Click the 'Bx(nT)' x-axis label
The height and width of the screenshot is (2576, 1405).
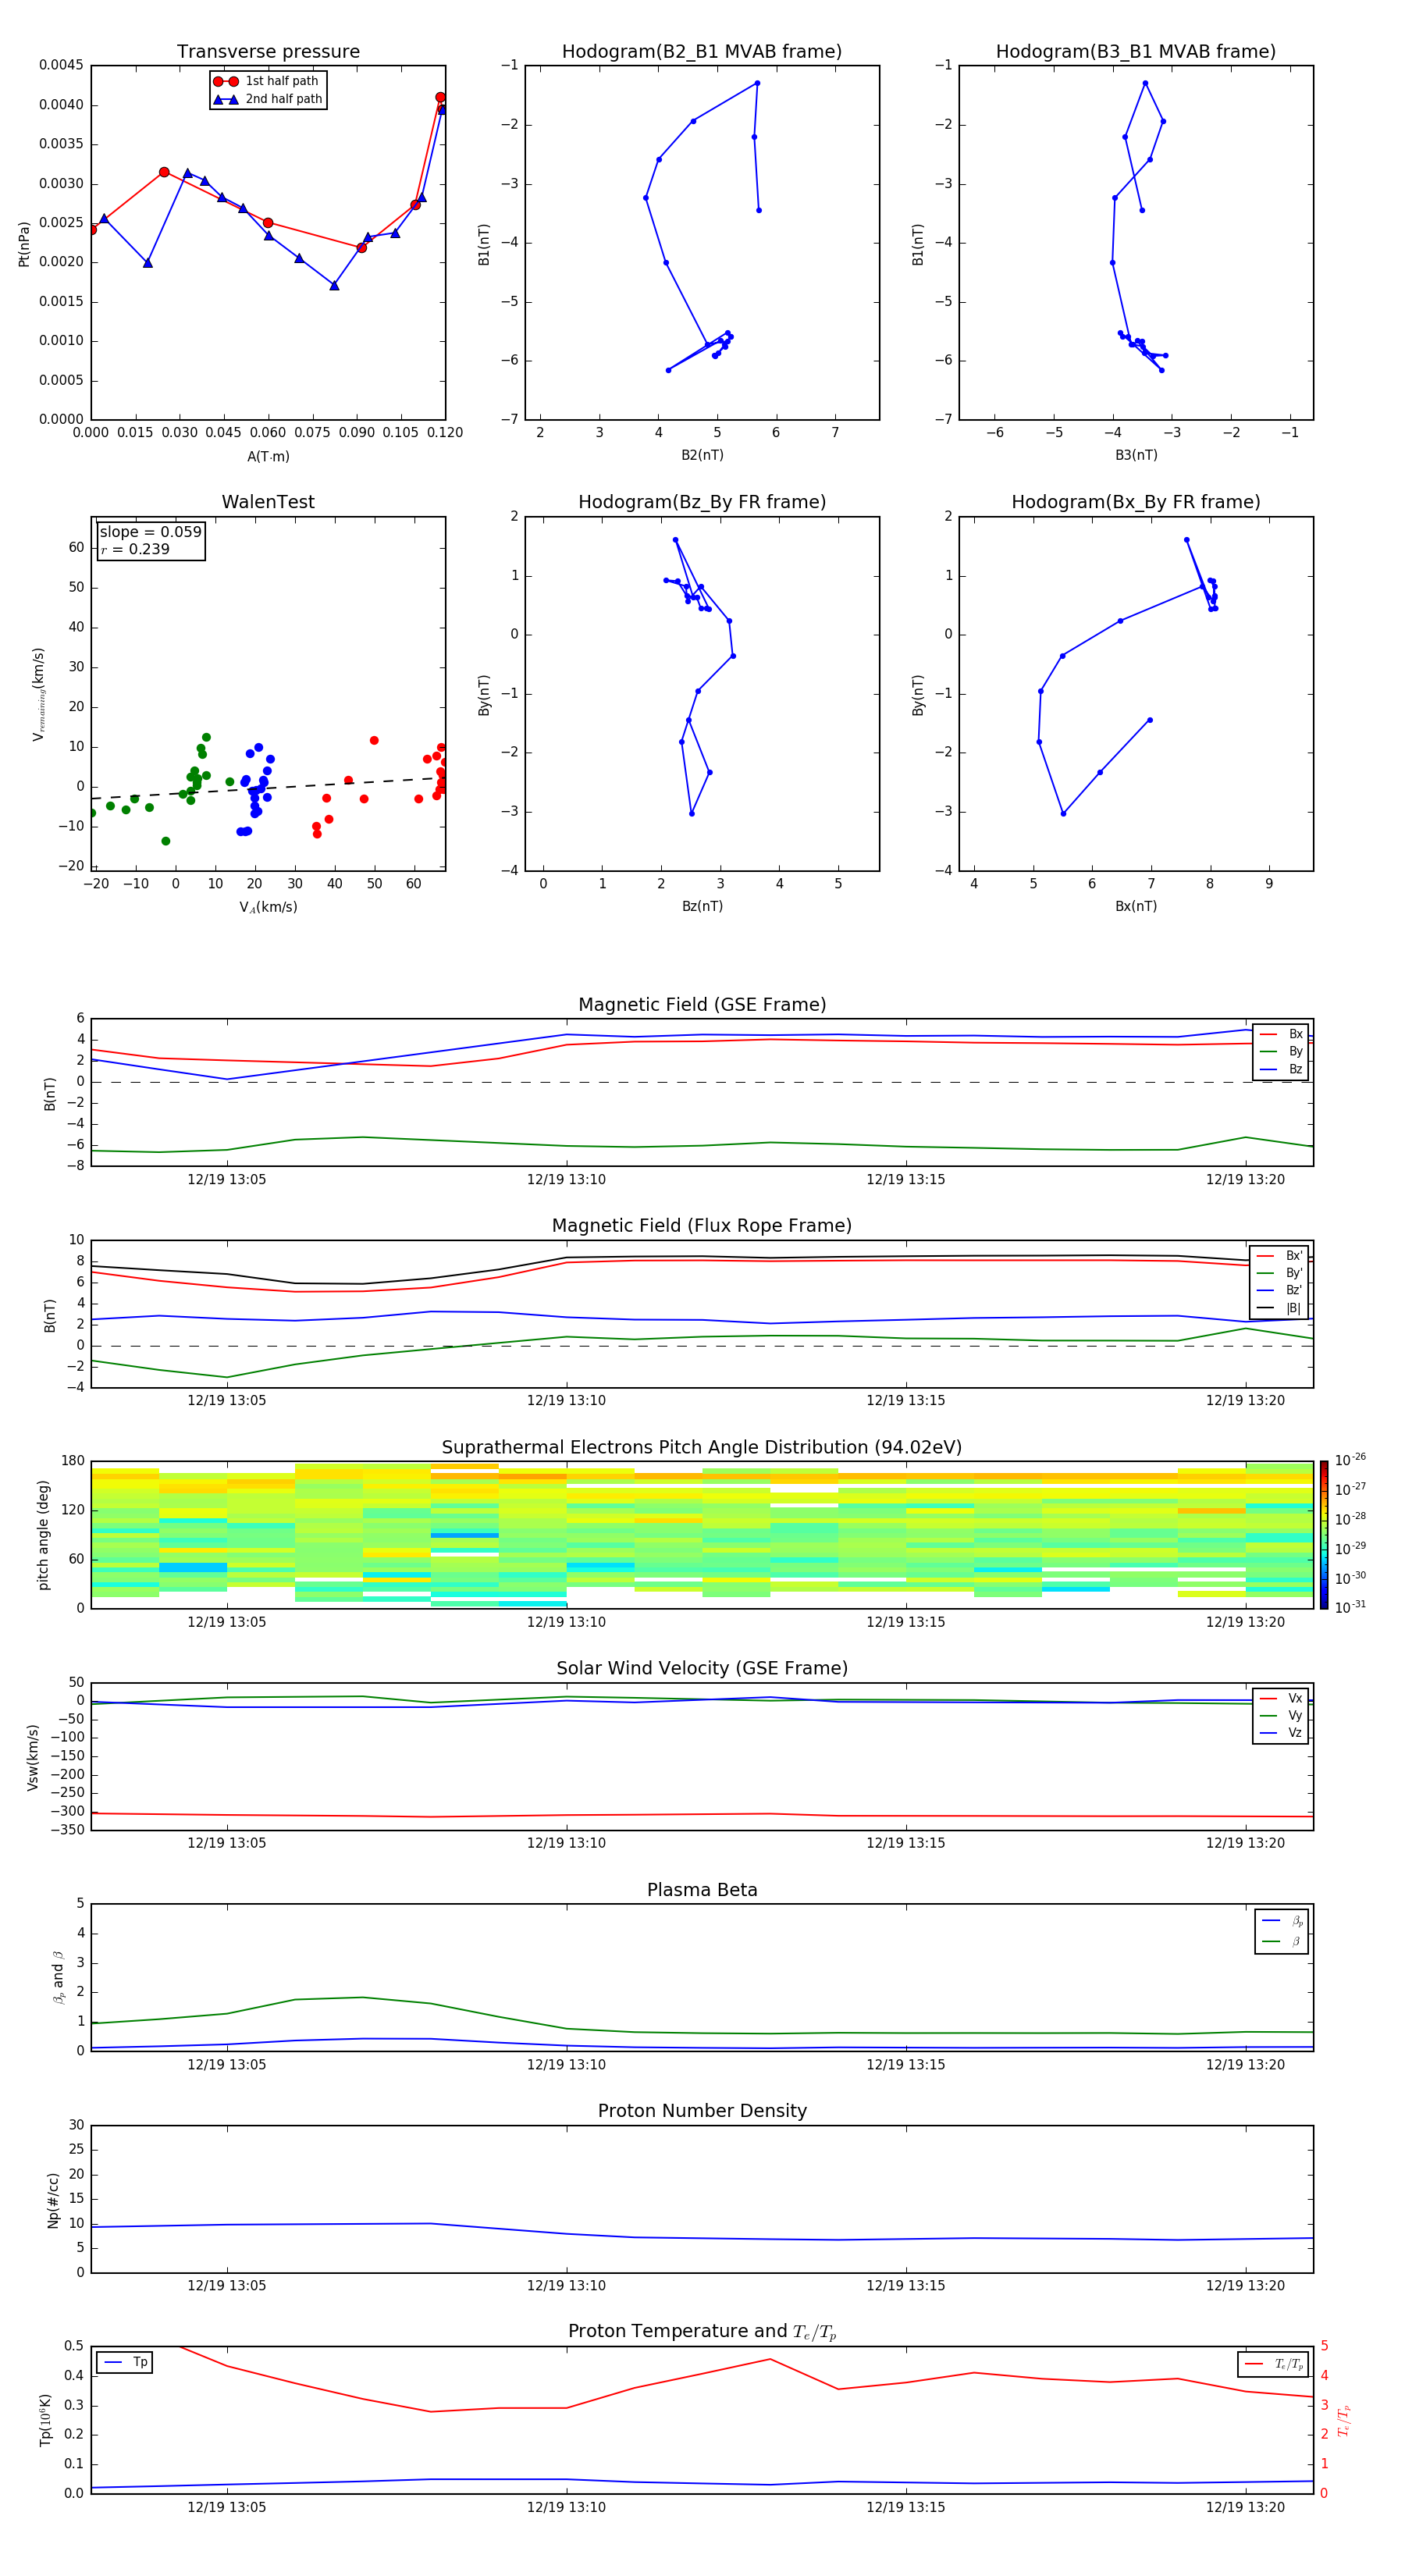pos(1136,906)
